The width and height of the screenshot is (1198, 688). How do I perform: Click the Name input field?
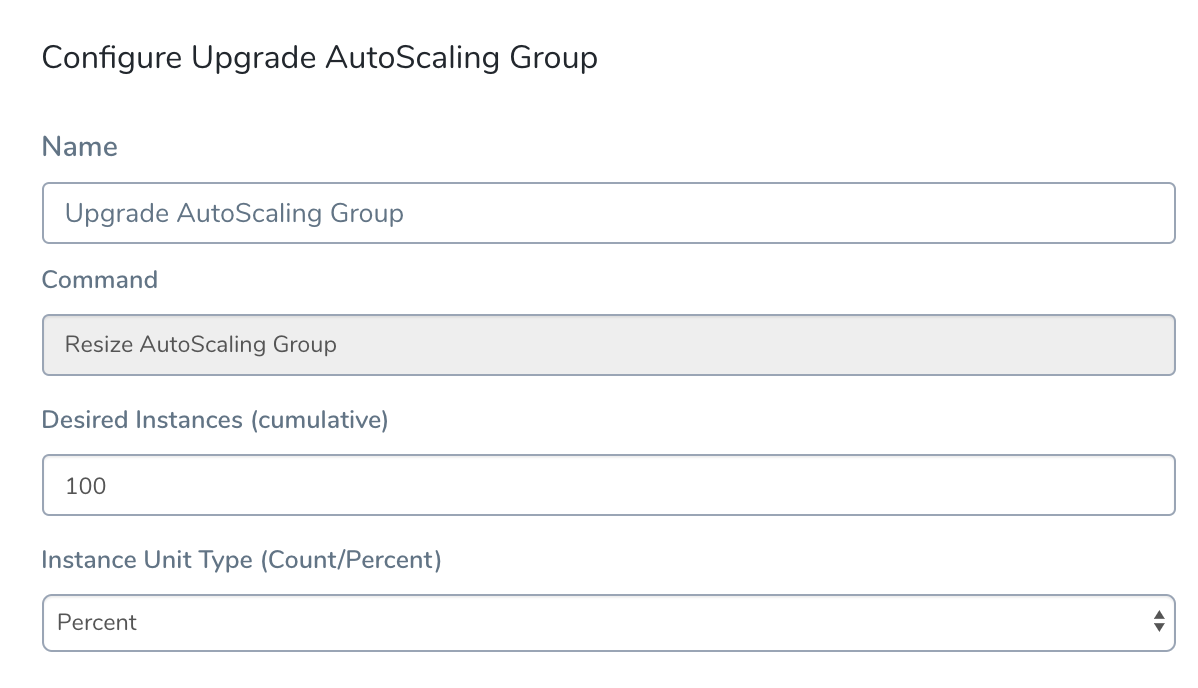(x=608, y=213)
